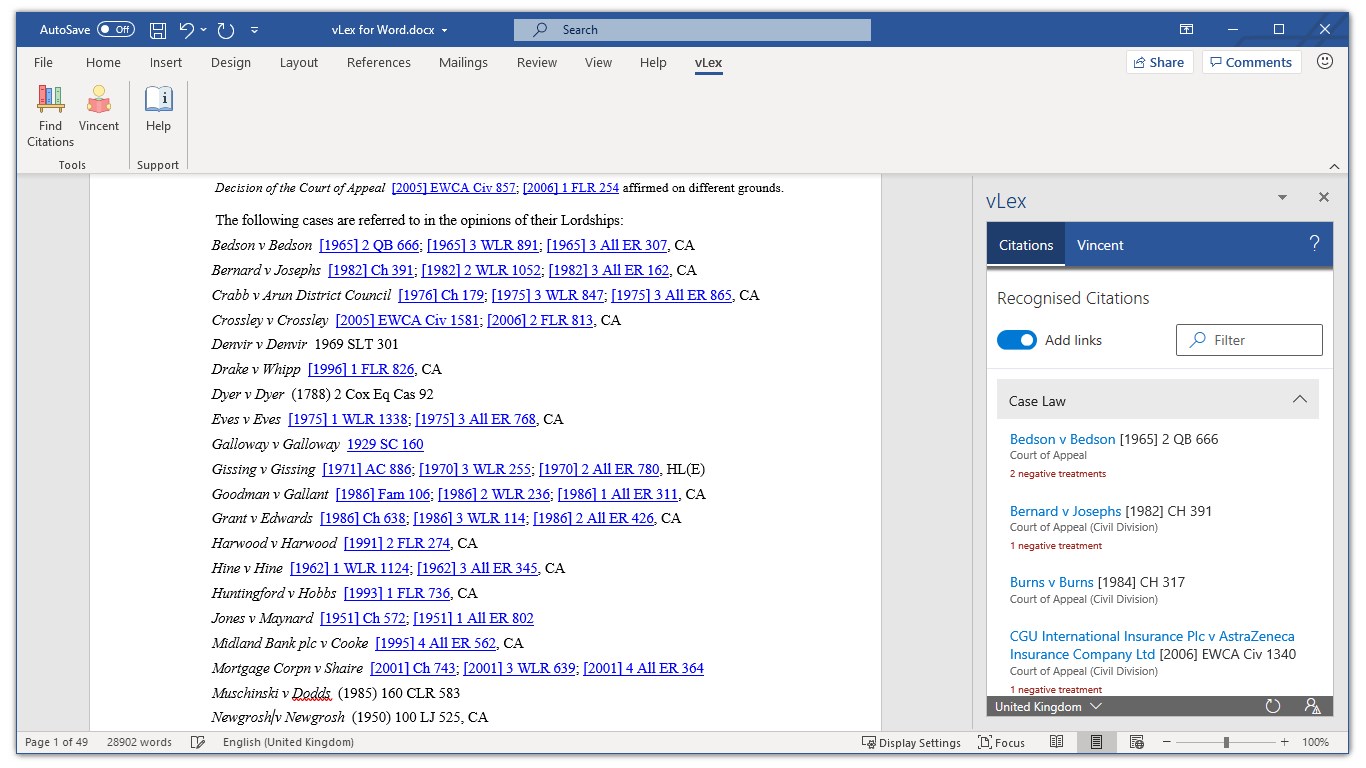This screenshot has height=768, width=1366.
Task: Click Page 1 of 49 indicator
Action: pyautogui.click(x=56, y=742)
